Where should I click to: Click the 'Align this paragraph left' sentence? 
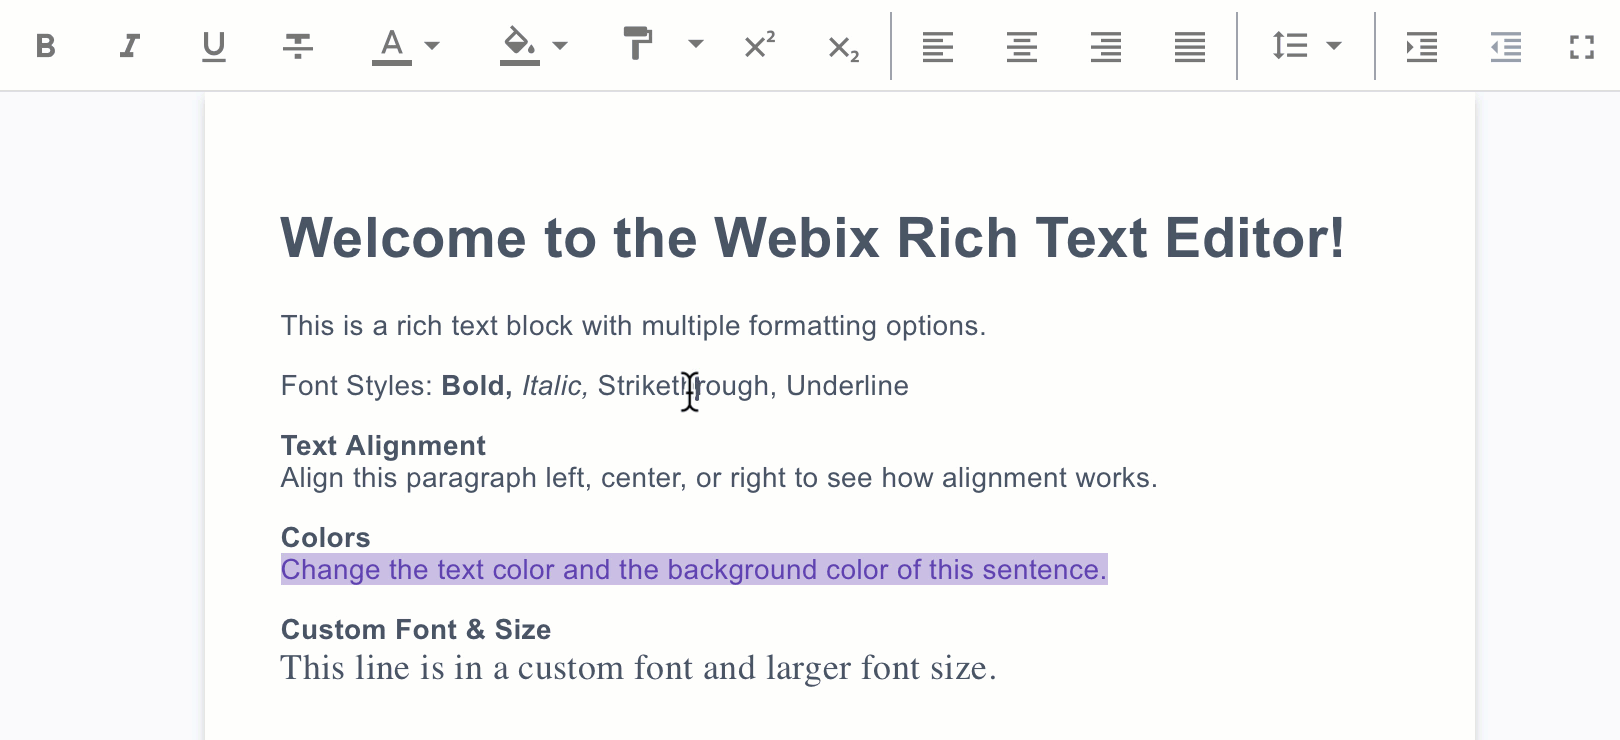click(x=719, y=478)
